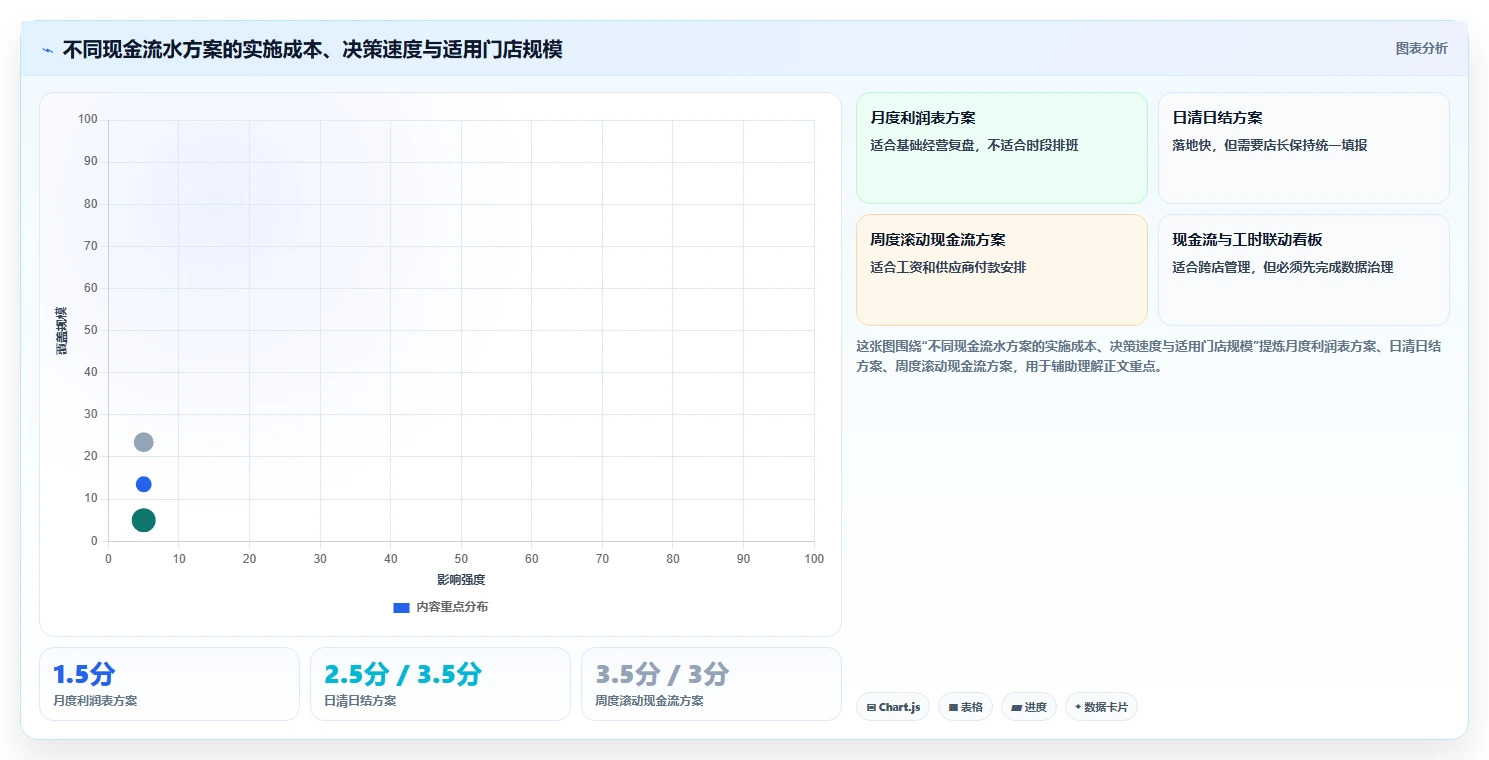The image size is (1489, 760).
Task: Click the 覆盖规模 y-axis title
Action: click(62, 330)
